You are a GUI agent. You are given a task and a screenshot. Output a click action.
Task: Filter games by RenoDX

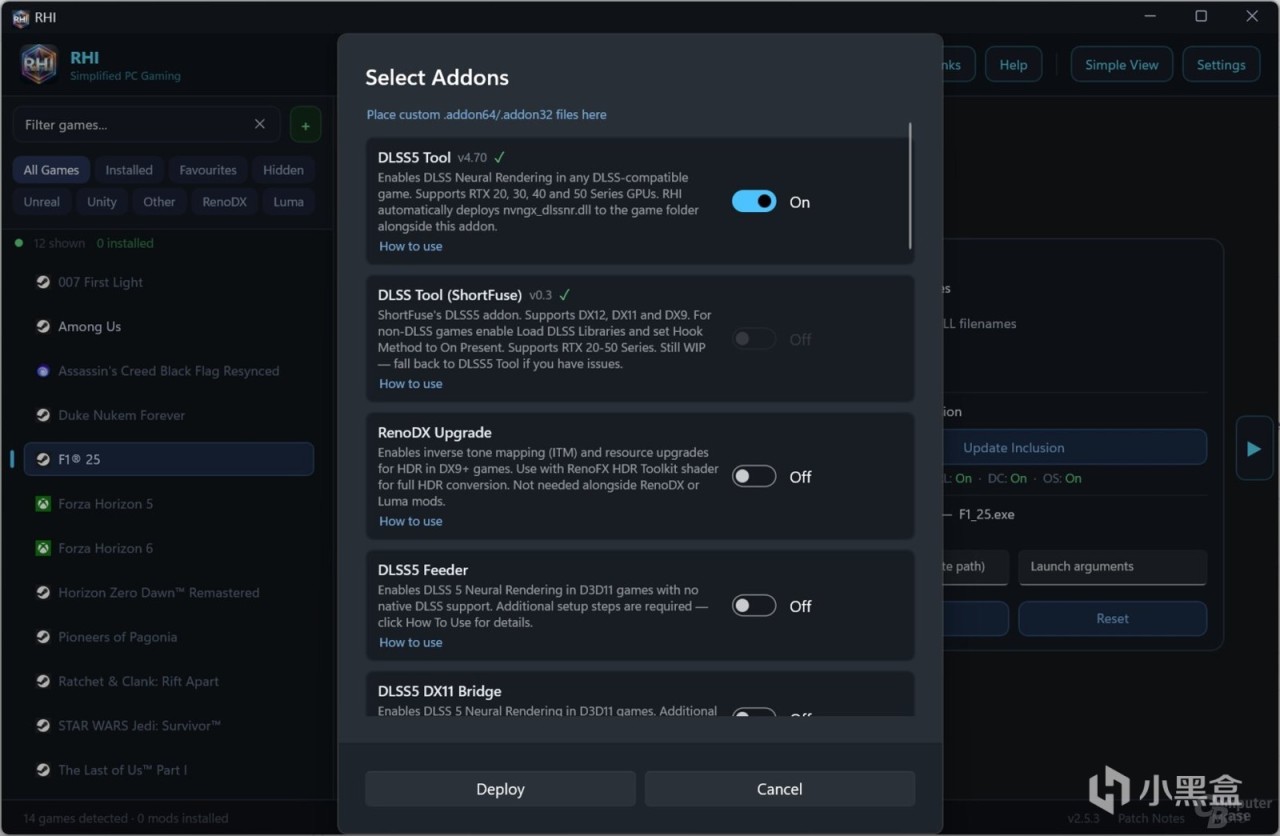click(224, 202)
